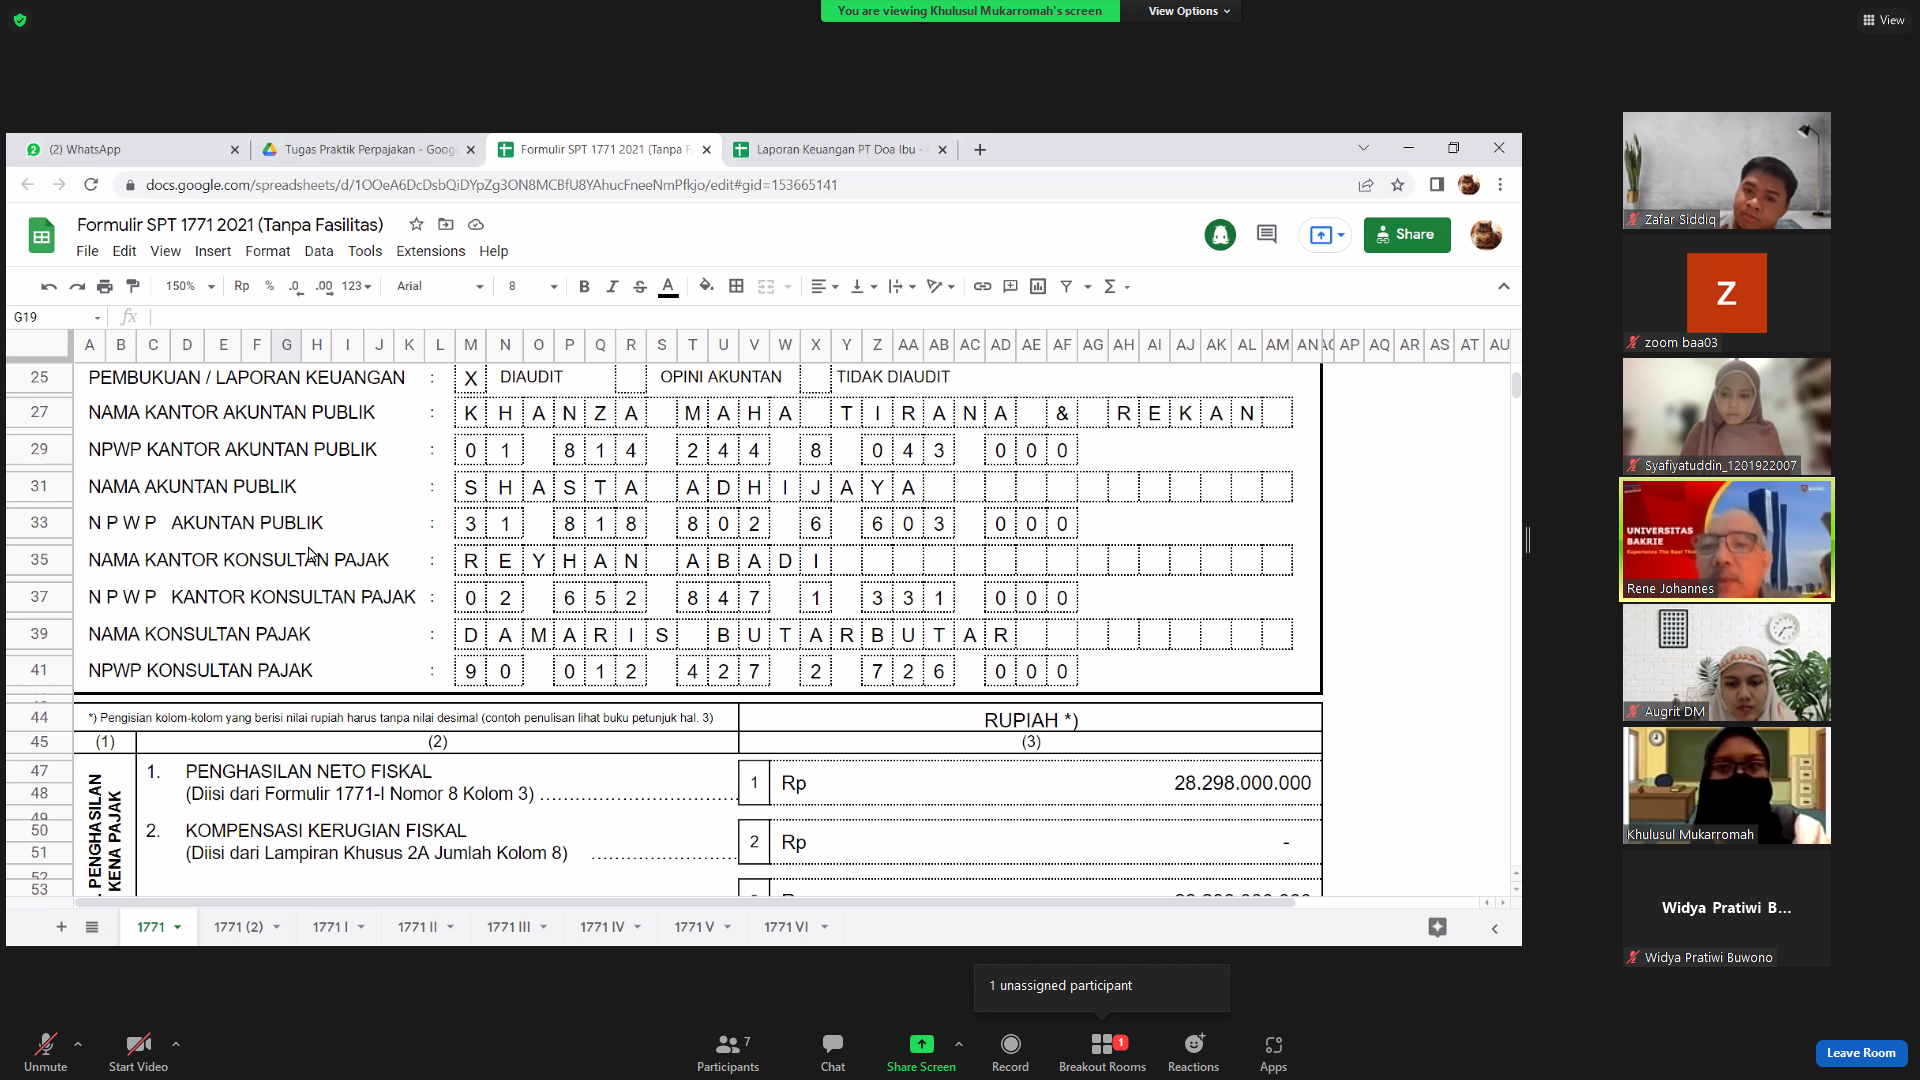Open text rotation options
The width and height of the screenshot is (1920, 1080).
coord(940,287)
